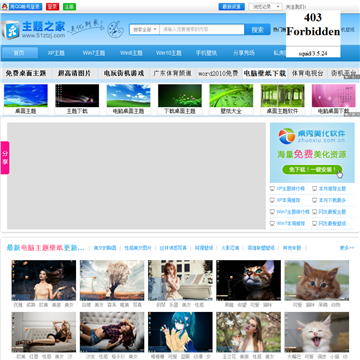The width and height of the screenshot is (360, 360).
Task: Click the pink 分享 share side tab
Action: 5,158
